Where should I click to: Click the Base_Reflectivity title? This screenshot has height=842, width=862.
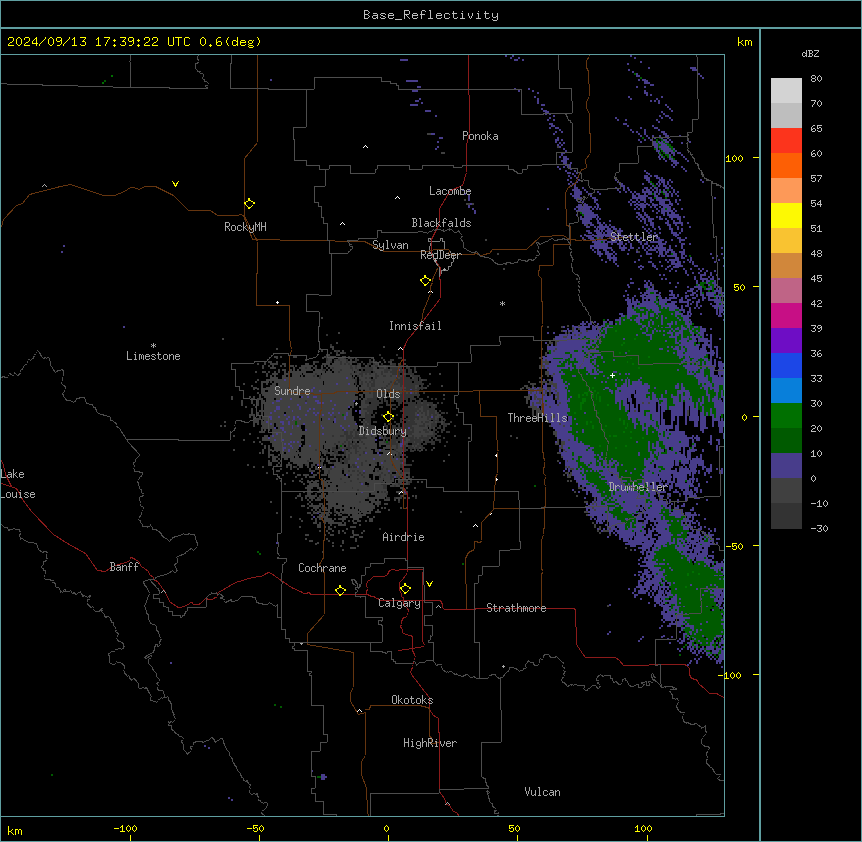pos(431,15)
